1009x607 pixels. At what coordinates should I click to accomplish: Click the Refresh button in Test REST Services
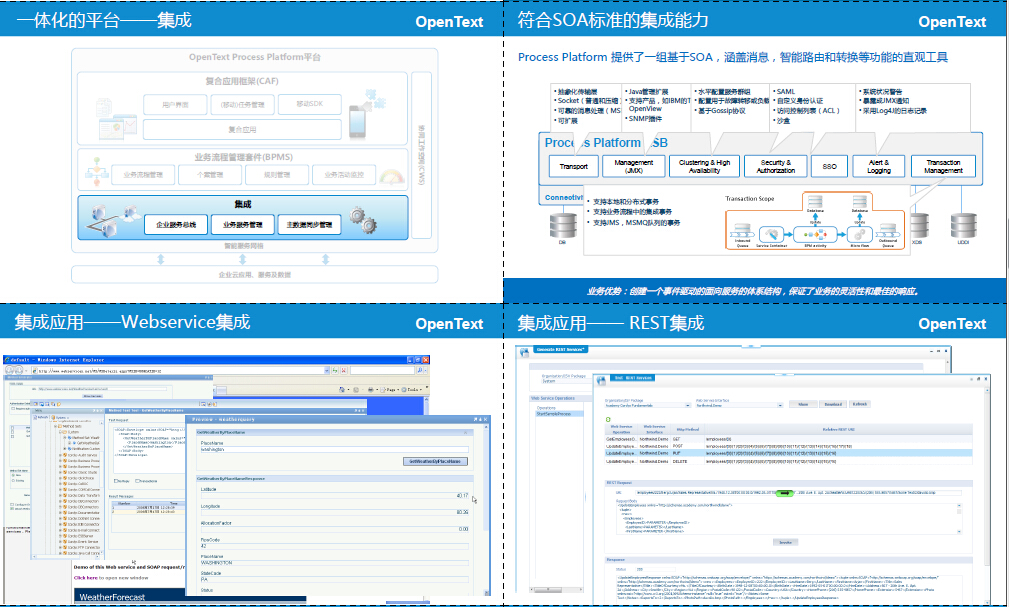[860, 405]
